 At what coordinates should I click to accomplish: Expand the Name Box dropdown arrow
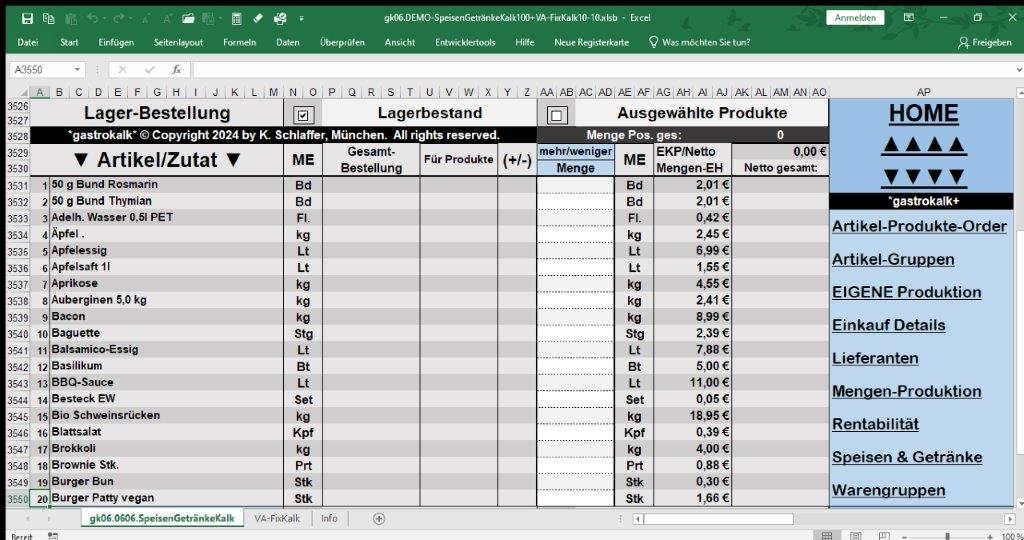point(78,70)
